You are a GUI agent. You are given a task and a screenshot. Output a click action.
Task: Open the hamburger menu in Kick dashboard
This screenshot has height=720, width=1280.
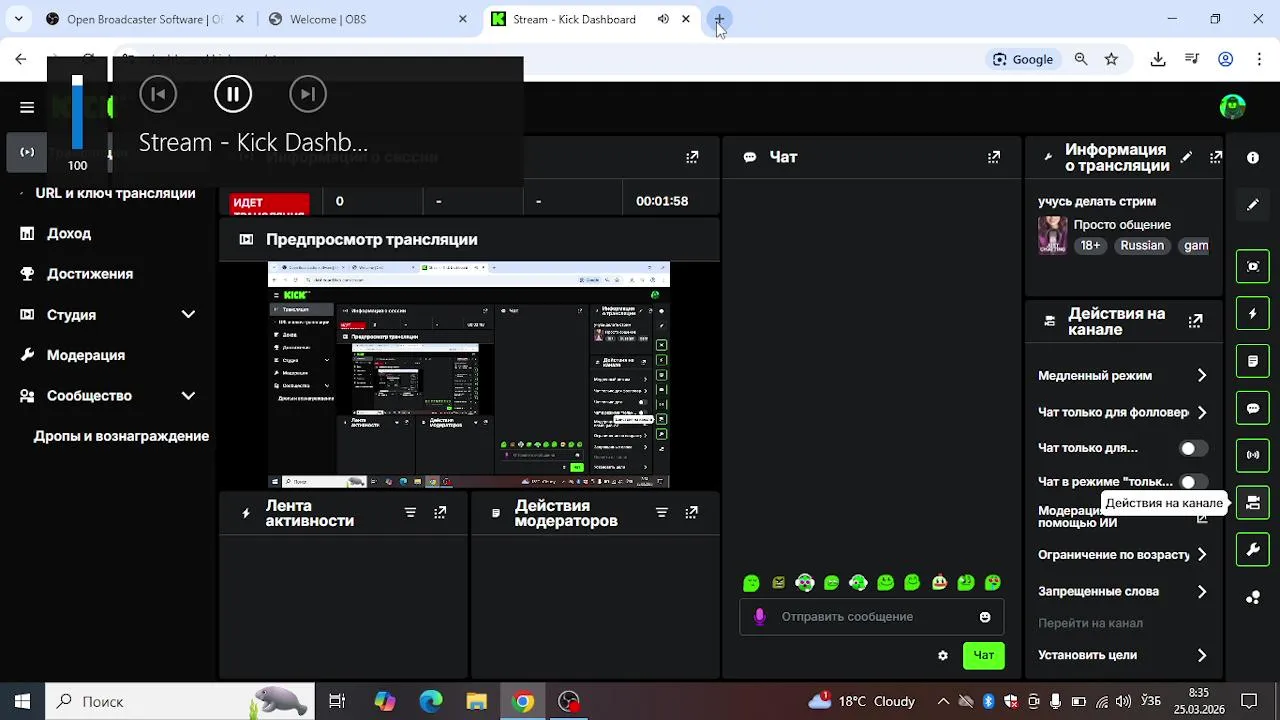[x=27, y=107]
